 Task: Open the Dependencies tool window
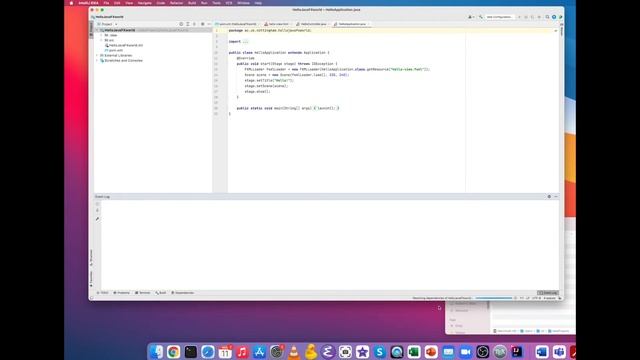tap(183, 293)
